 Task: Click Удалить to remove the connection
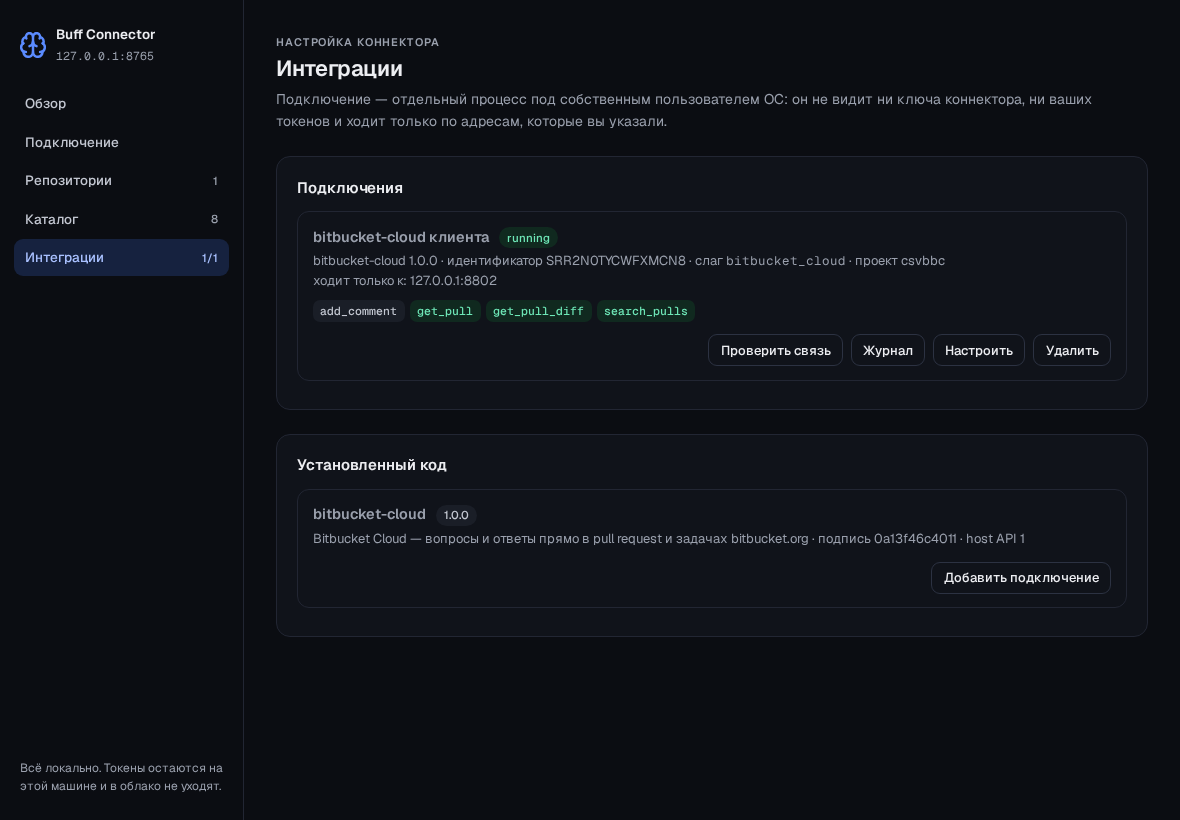[x=1072, y=351]
